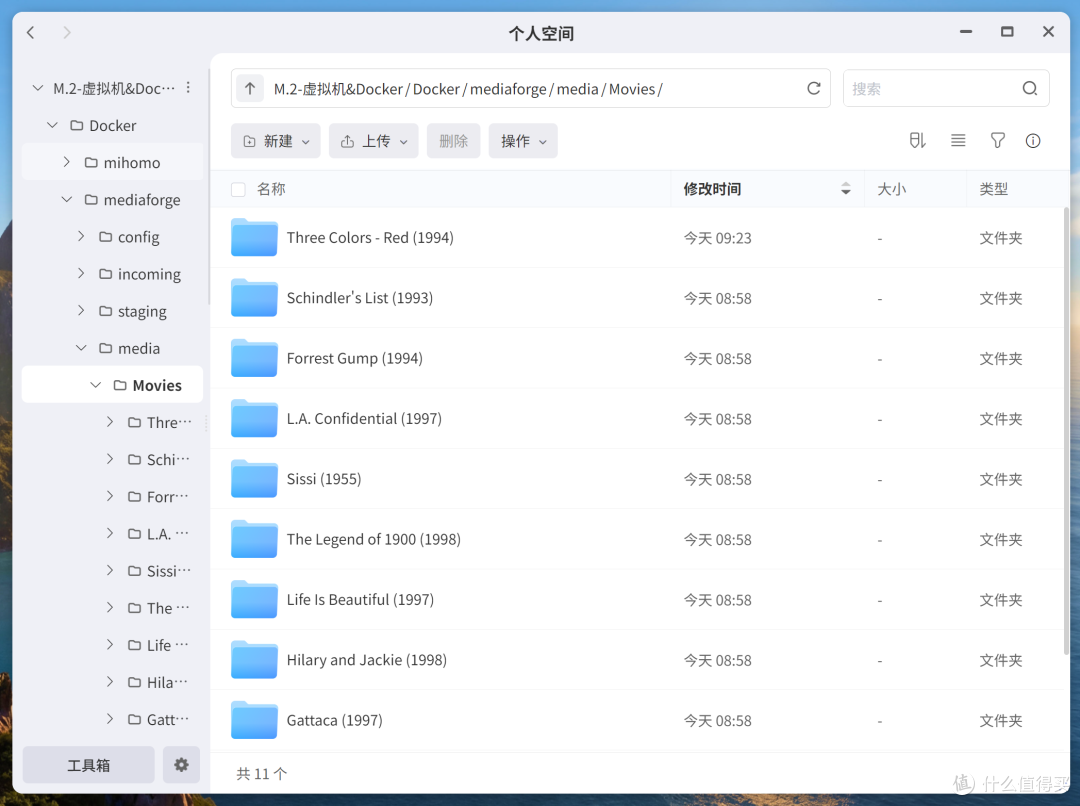Sort by the 类型 column header

[993, 189]
